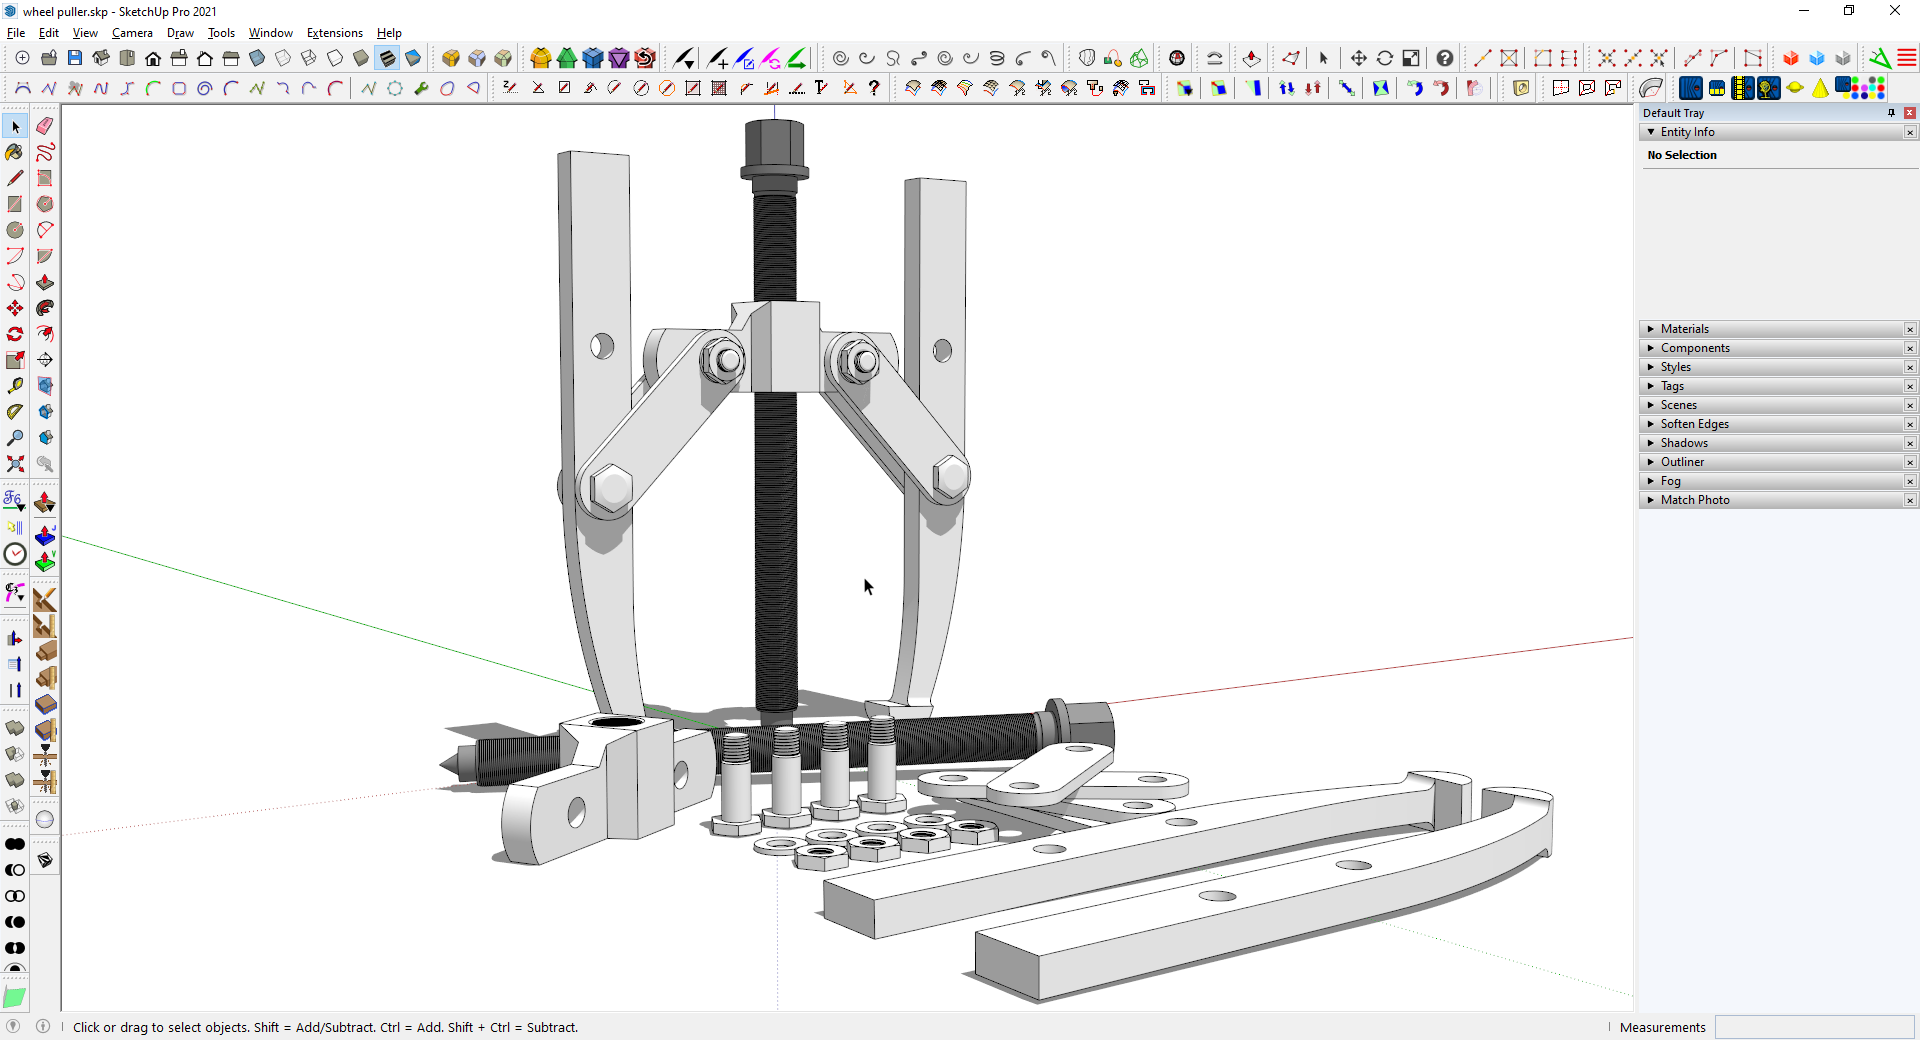
Task: Toggle the Default Tray auto-hide pin
Action: tap(1891, 113)
